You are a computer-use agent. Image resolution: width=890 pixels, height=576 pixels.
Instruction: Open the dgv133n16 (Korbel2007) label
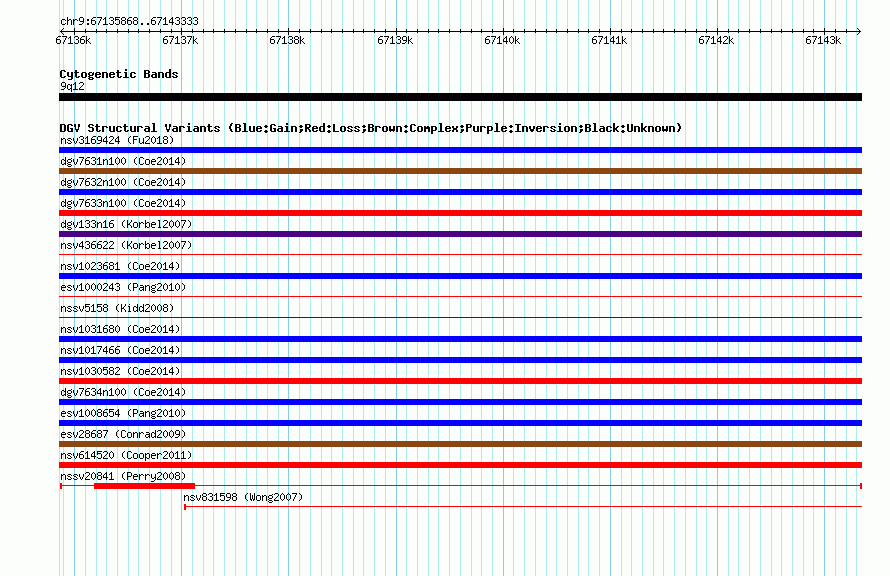[x=126, y=224]
